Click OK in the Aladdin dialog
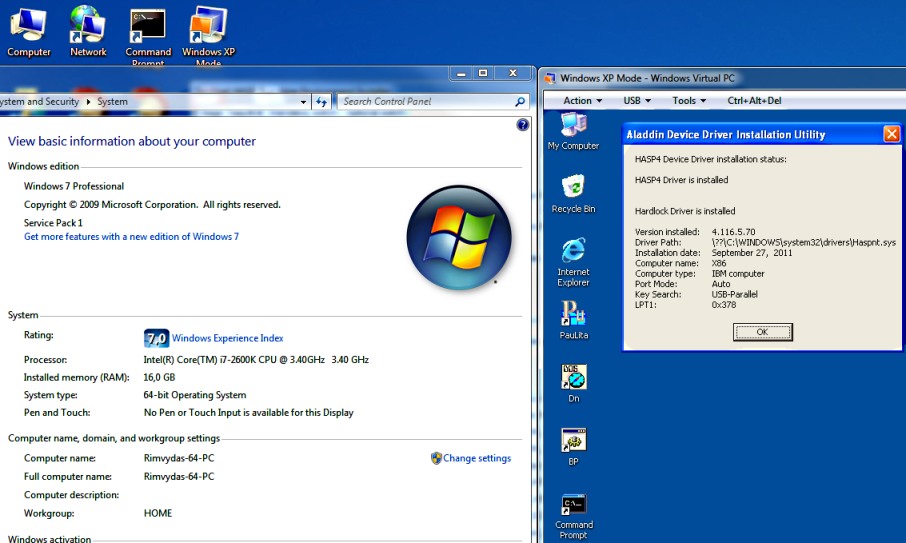Screen dimensions: 906x543 point(762,332)
